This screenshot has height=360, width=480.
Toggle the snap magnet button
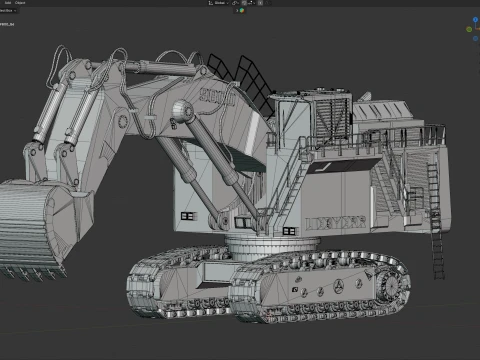[244, 3]
